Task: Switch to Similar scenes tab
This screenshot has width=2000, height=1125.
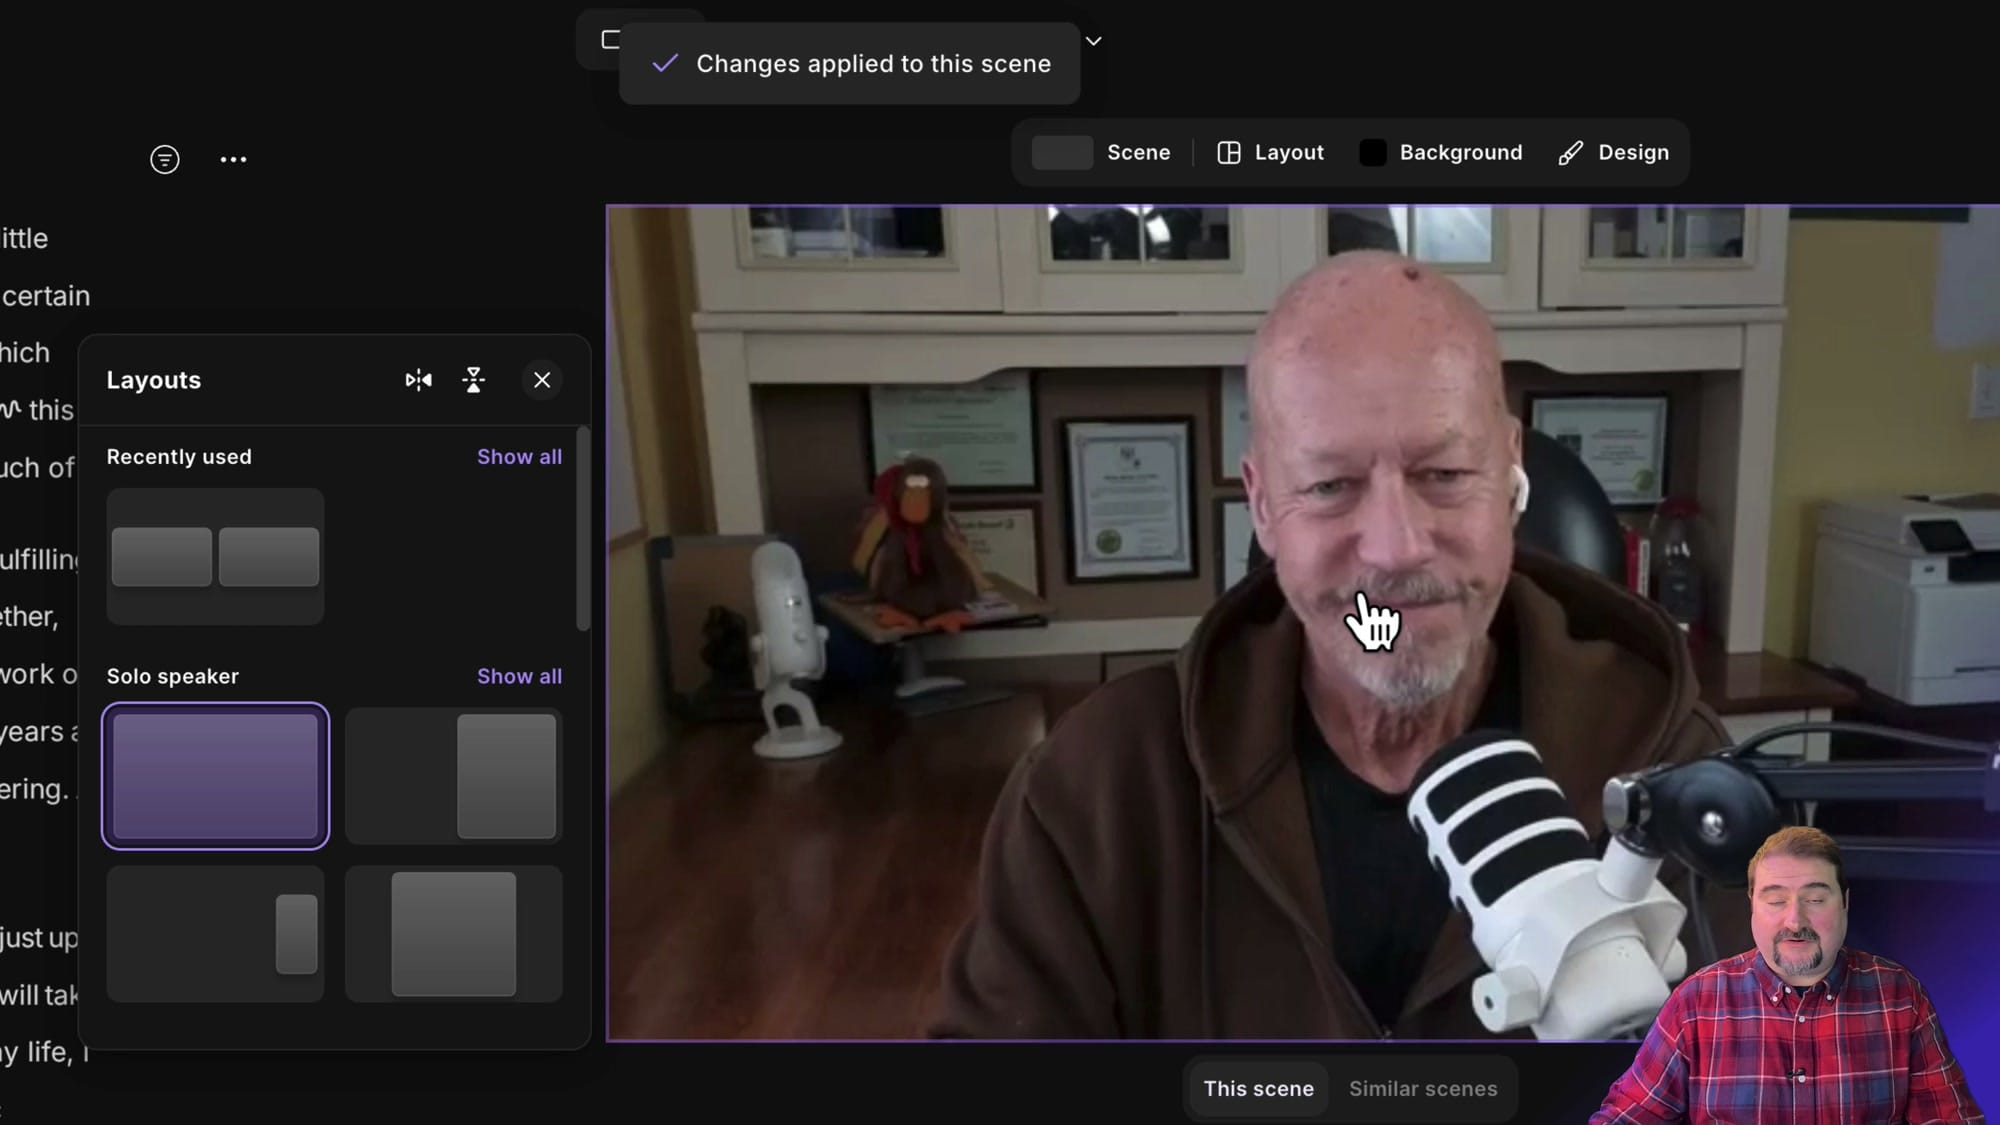Action: [x=1422, y=1089]
